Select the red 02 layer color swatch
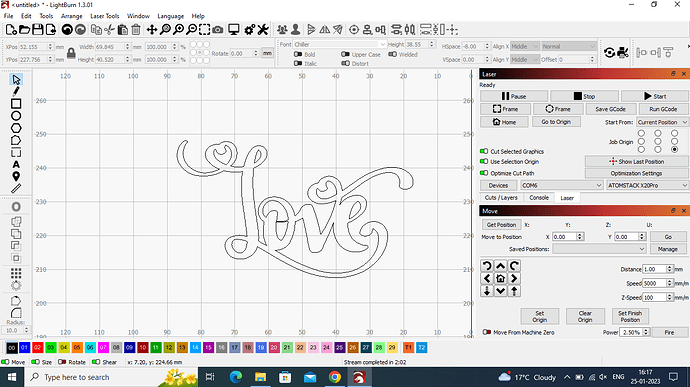Image resolution: width=690 pixels, height=387 pixels. (x=37, y=347)
